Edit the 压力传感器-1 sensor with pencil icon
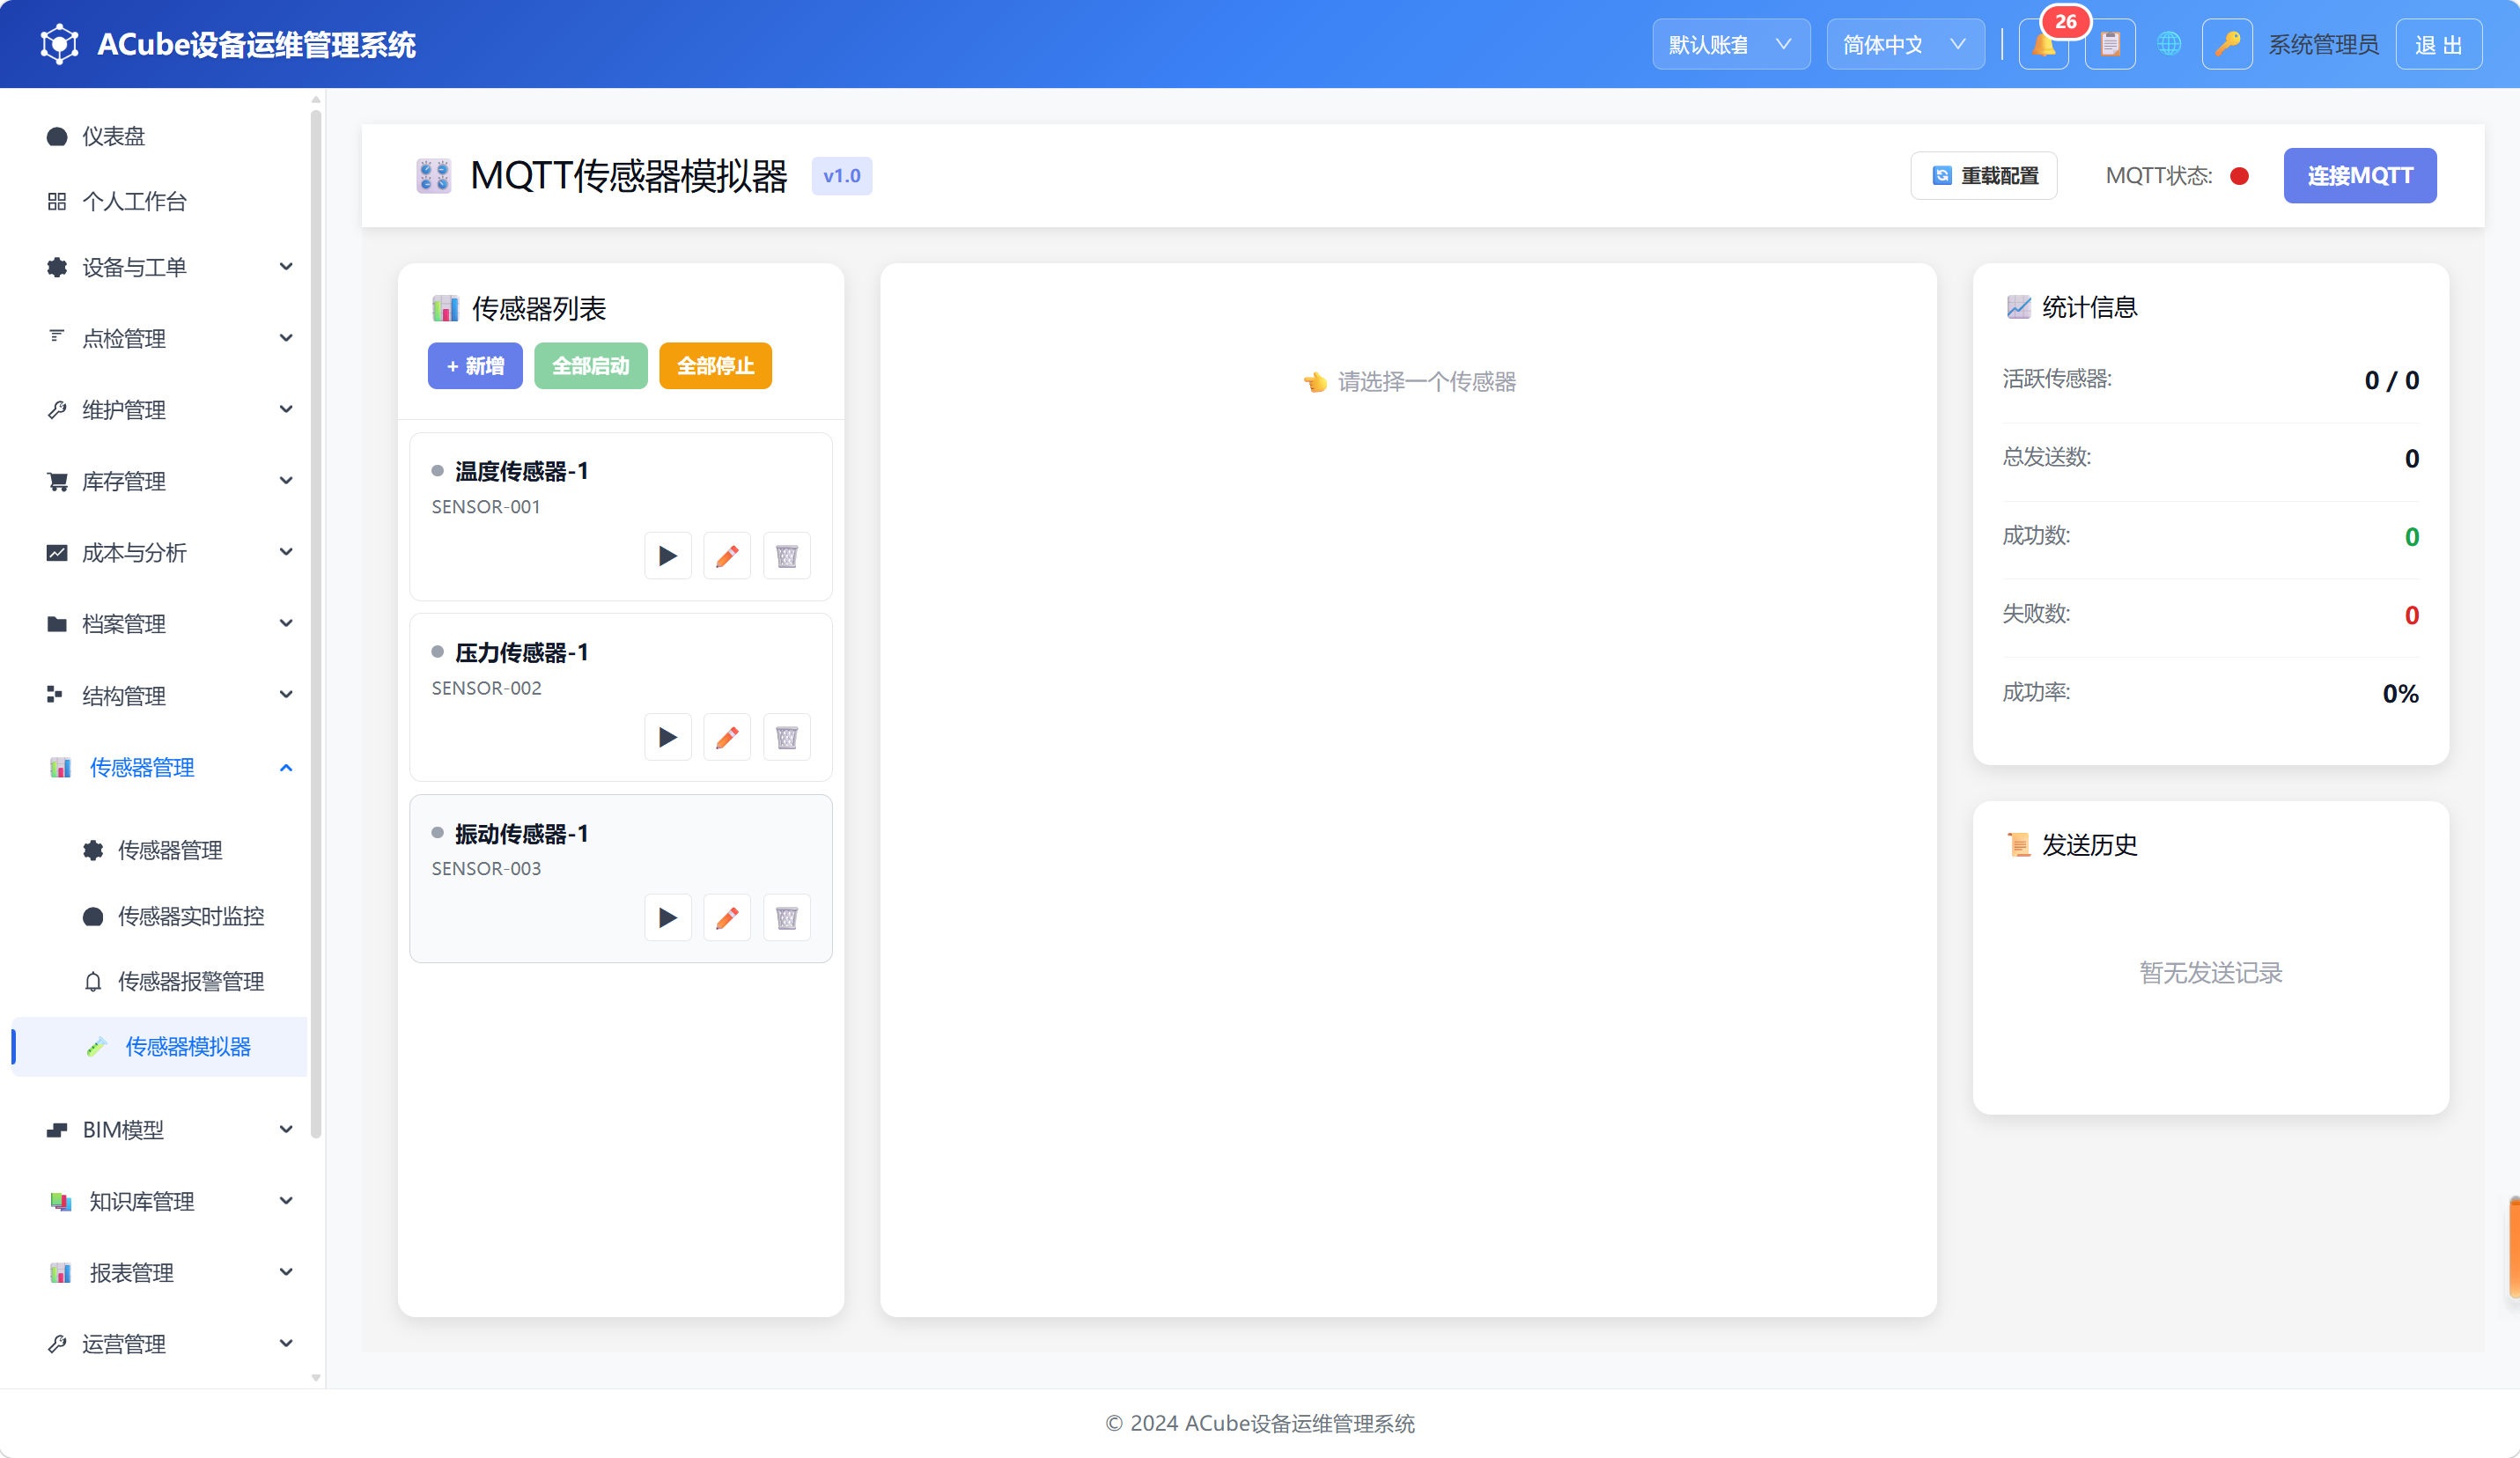 point(727,737)
